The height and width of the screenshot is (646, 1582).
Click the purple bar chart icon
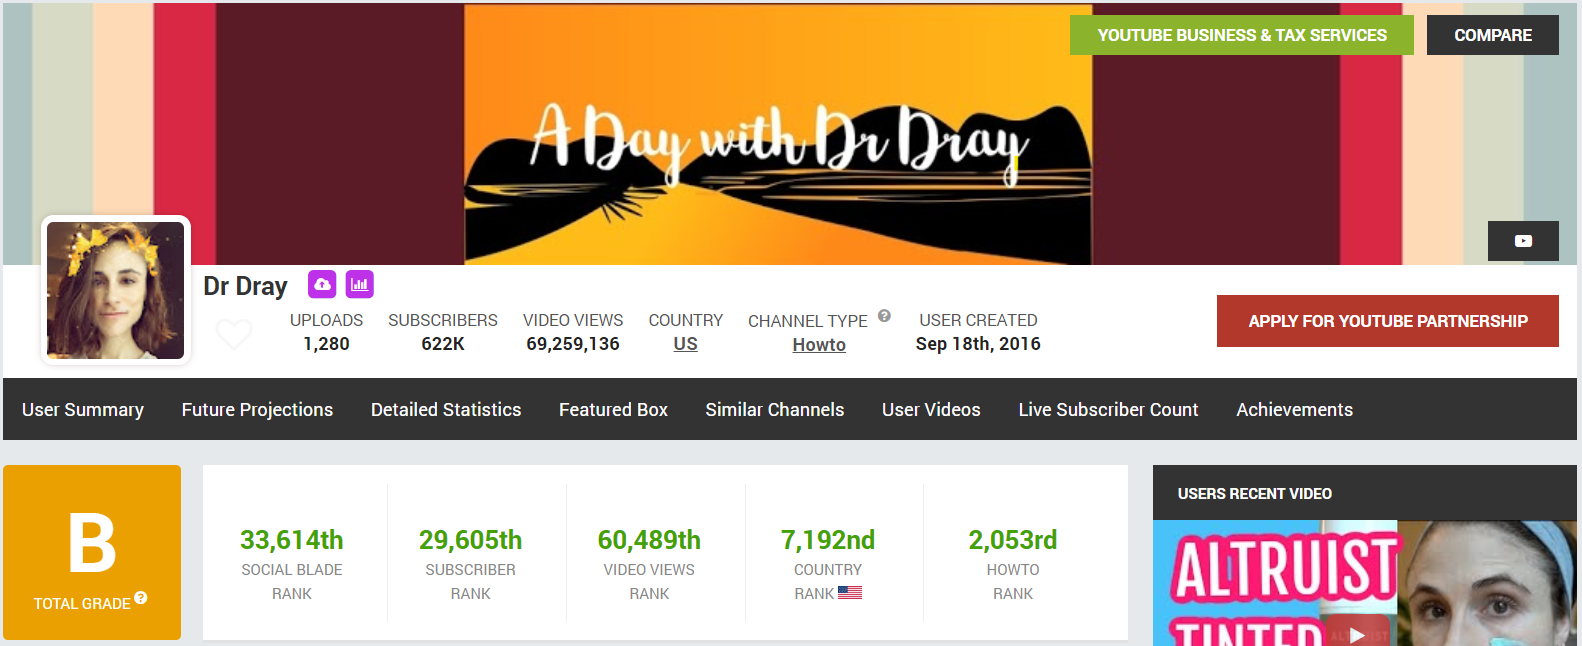(360, 284)
